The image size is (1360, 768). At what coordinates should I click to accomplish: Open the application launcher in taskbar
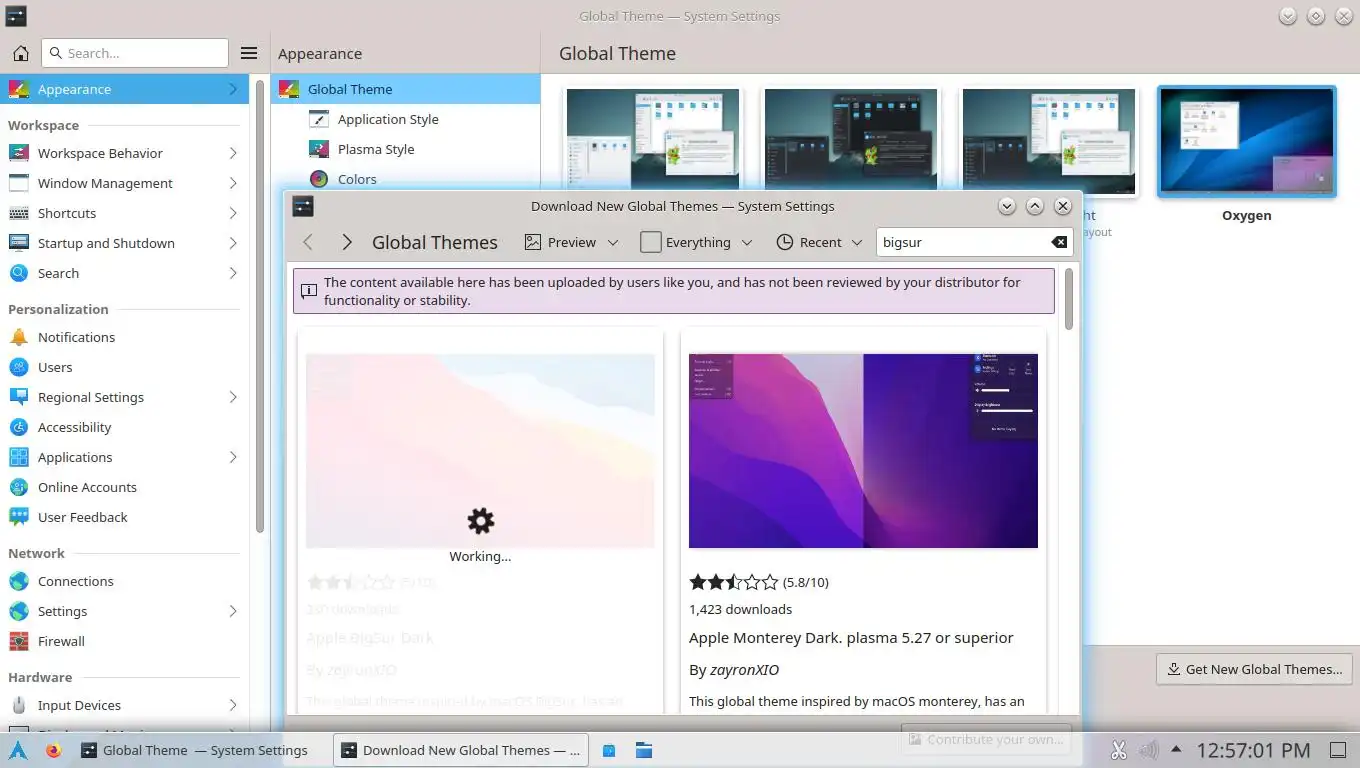point(18,750)
